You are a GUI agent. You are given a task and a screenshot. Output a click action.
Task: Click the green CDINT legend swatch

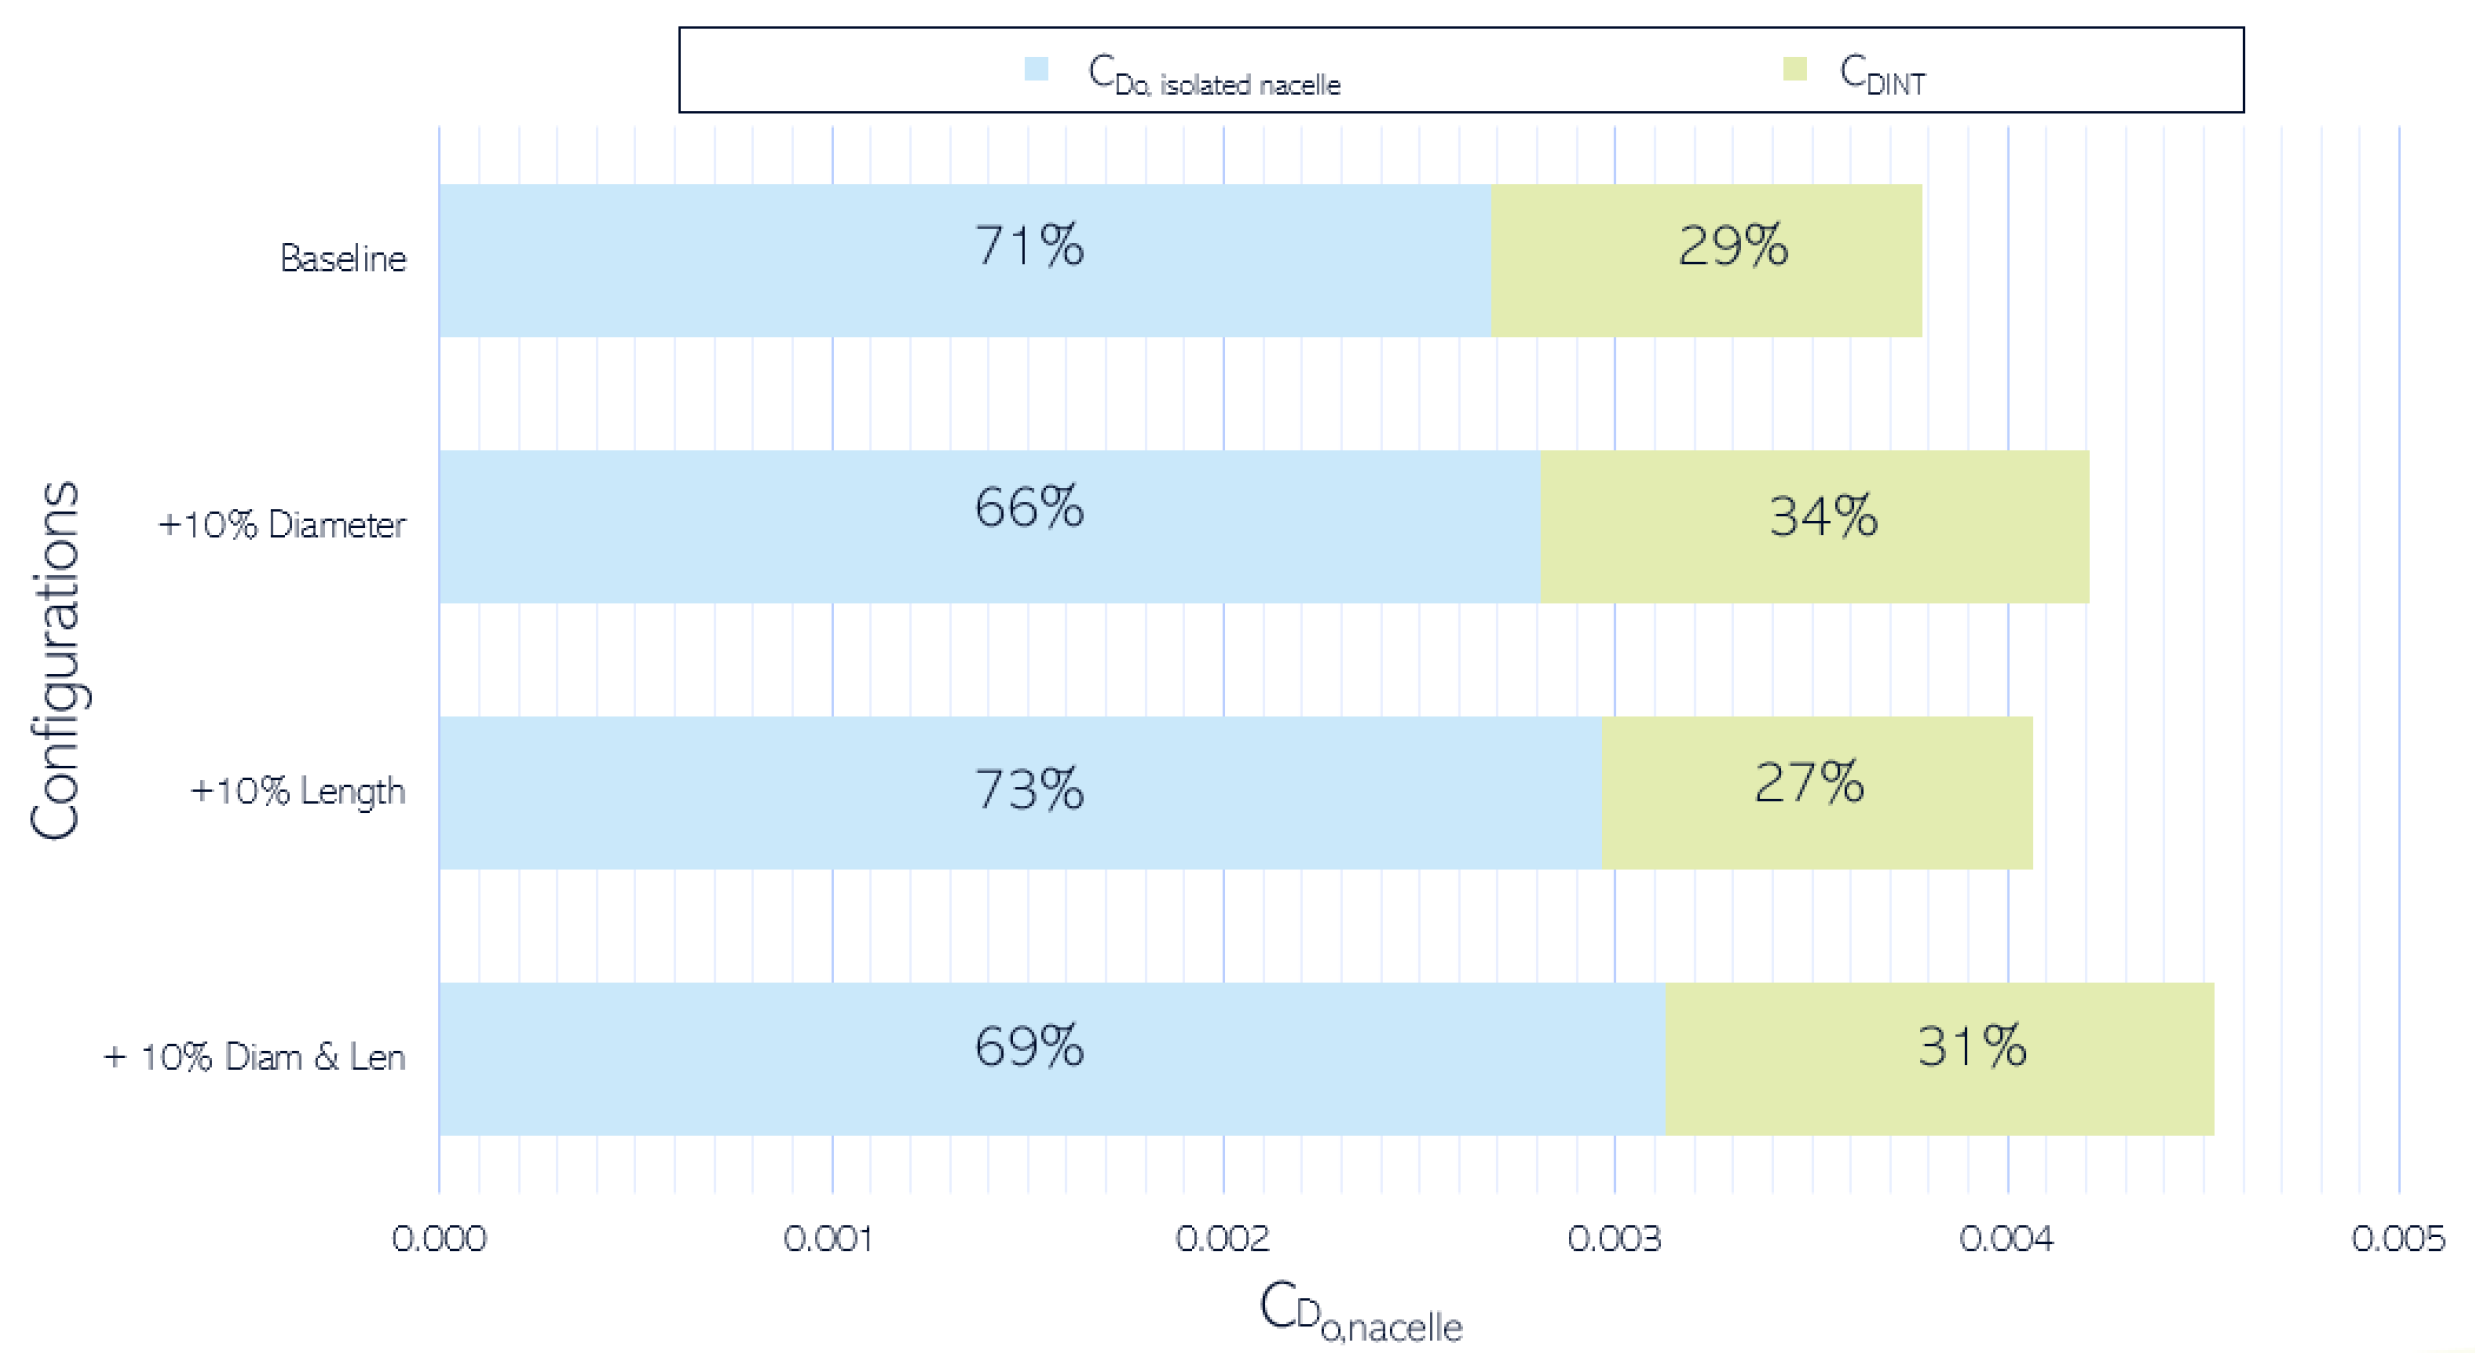1795,69
